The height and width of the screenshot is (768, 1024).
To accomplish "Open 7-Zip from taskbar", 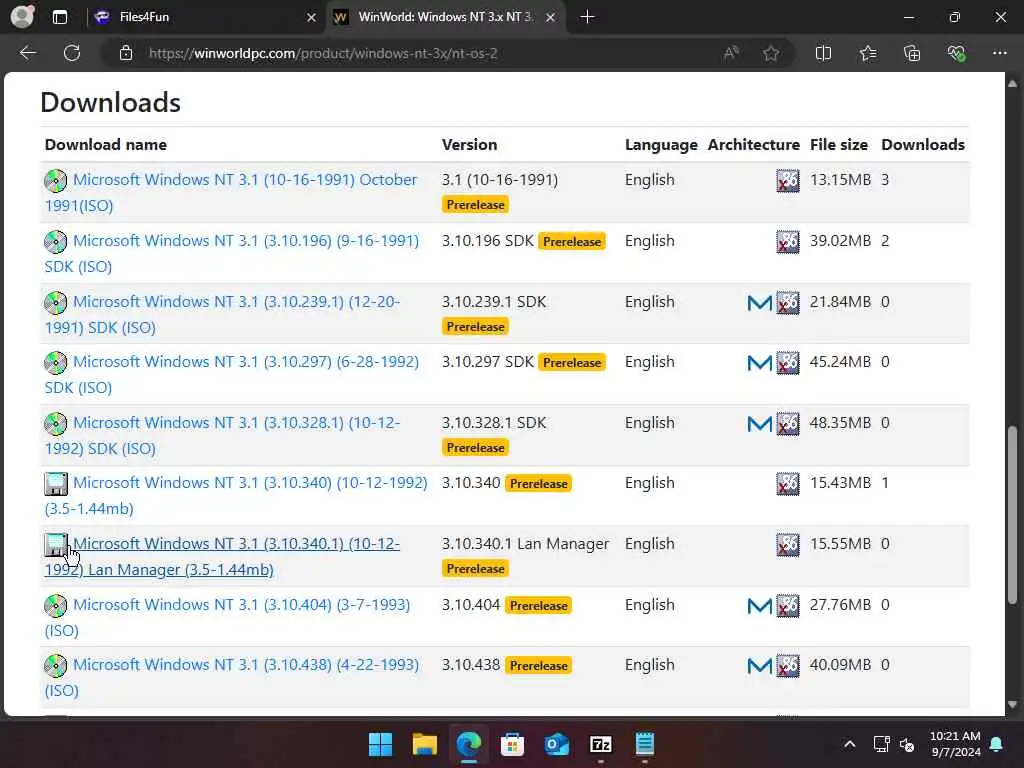I will pyautogui.click(x=600, y=744).
